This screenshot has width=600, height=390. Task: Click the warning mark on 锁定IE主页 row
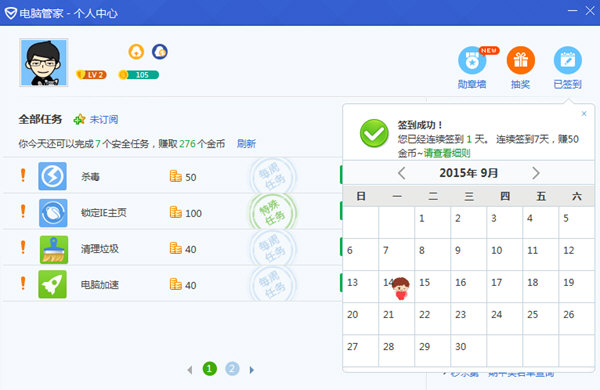click(x=23, y=211)
